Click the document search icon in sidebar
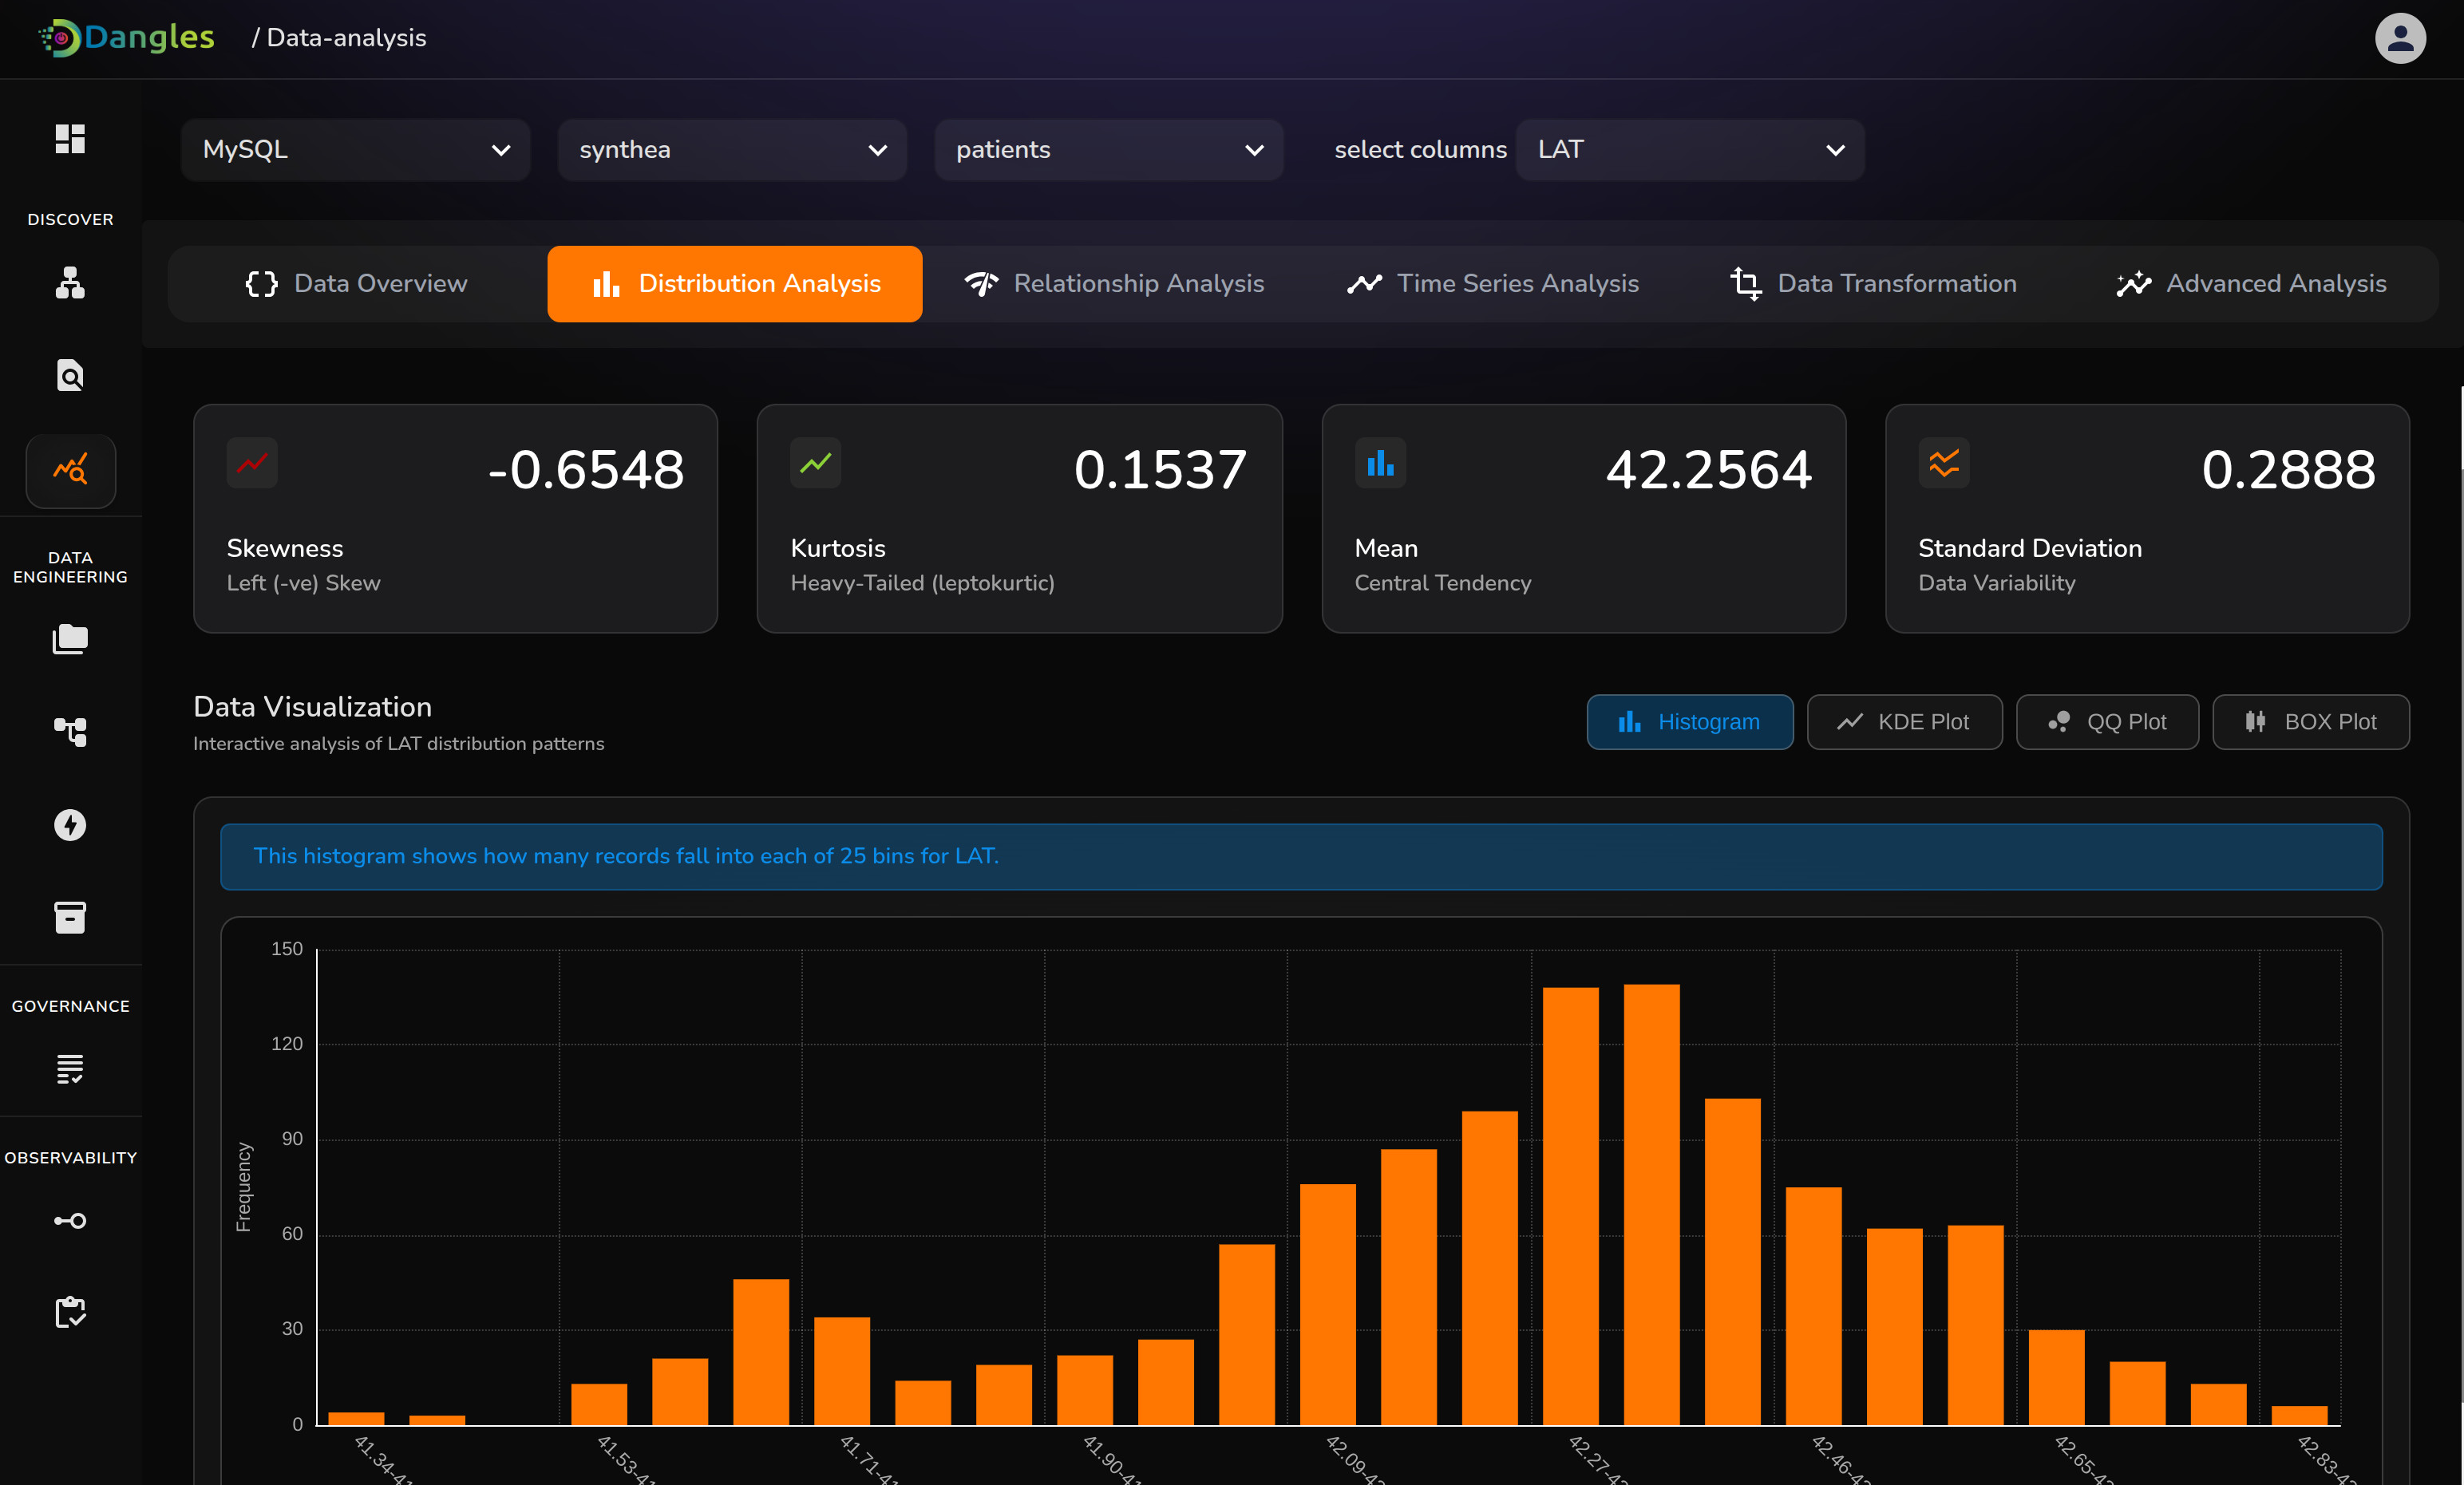 coord(70,375)
